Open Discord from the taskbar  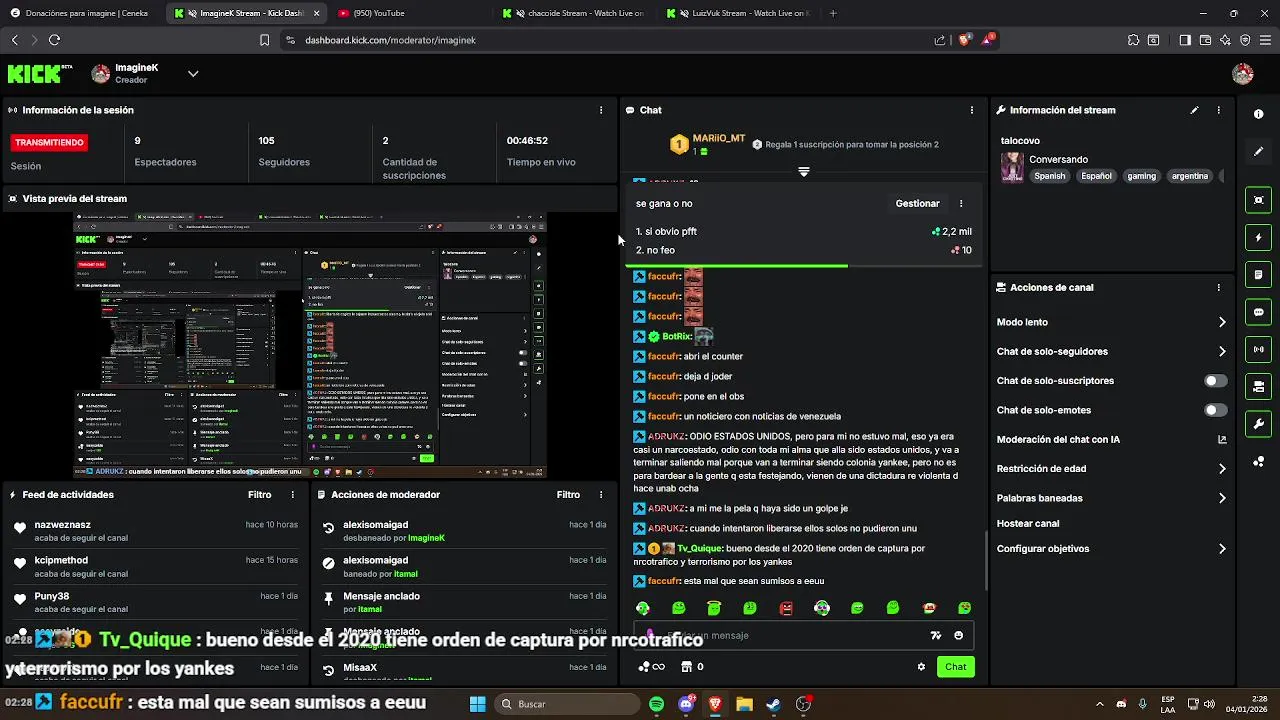pyautogui.click(x=686, y=704)
